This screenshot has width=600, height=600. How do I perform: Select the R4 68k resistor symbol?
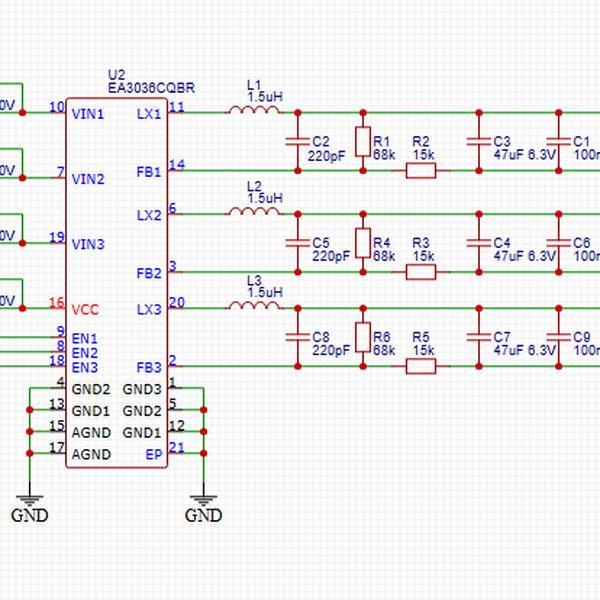point(363,243)
